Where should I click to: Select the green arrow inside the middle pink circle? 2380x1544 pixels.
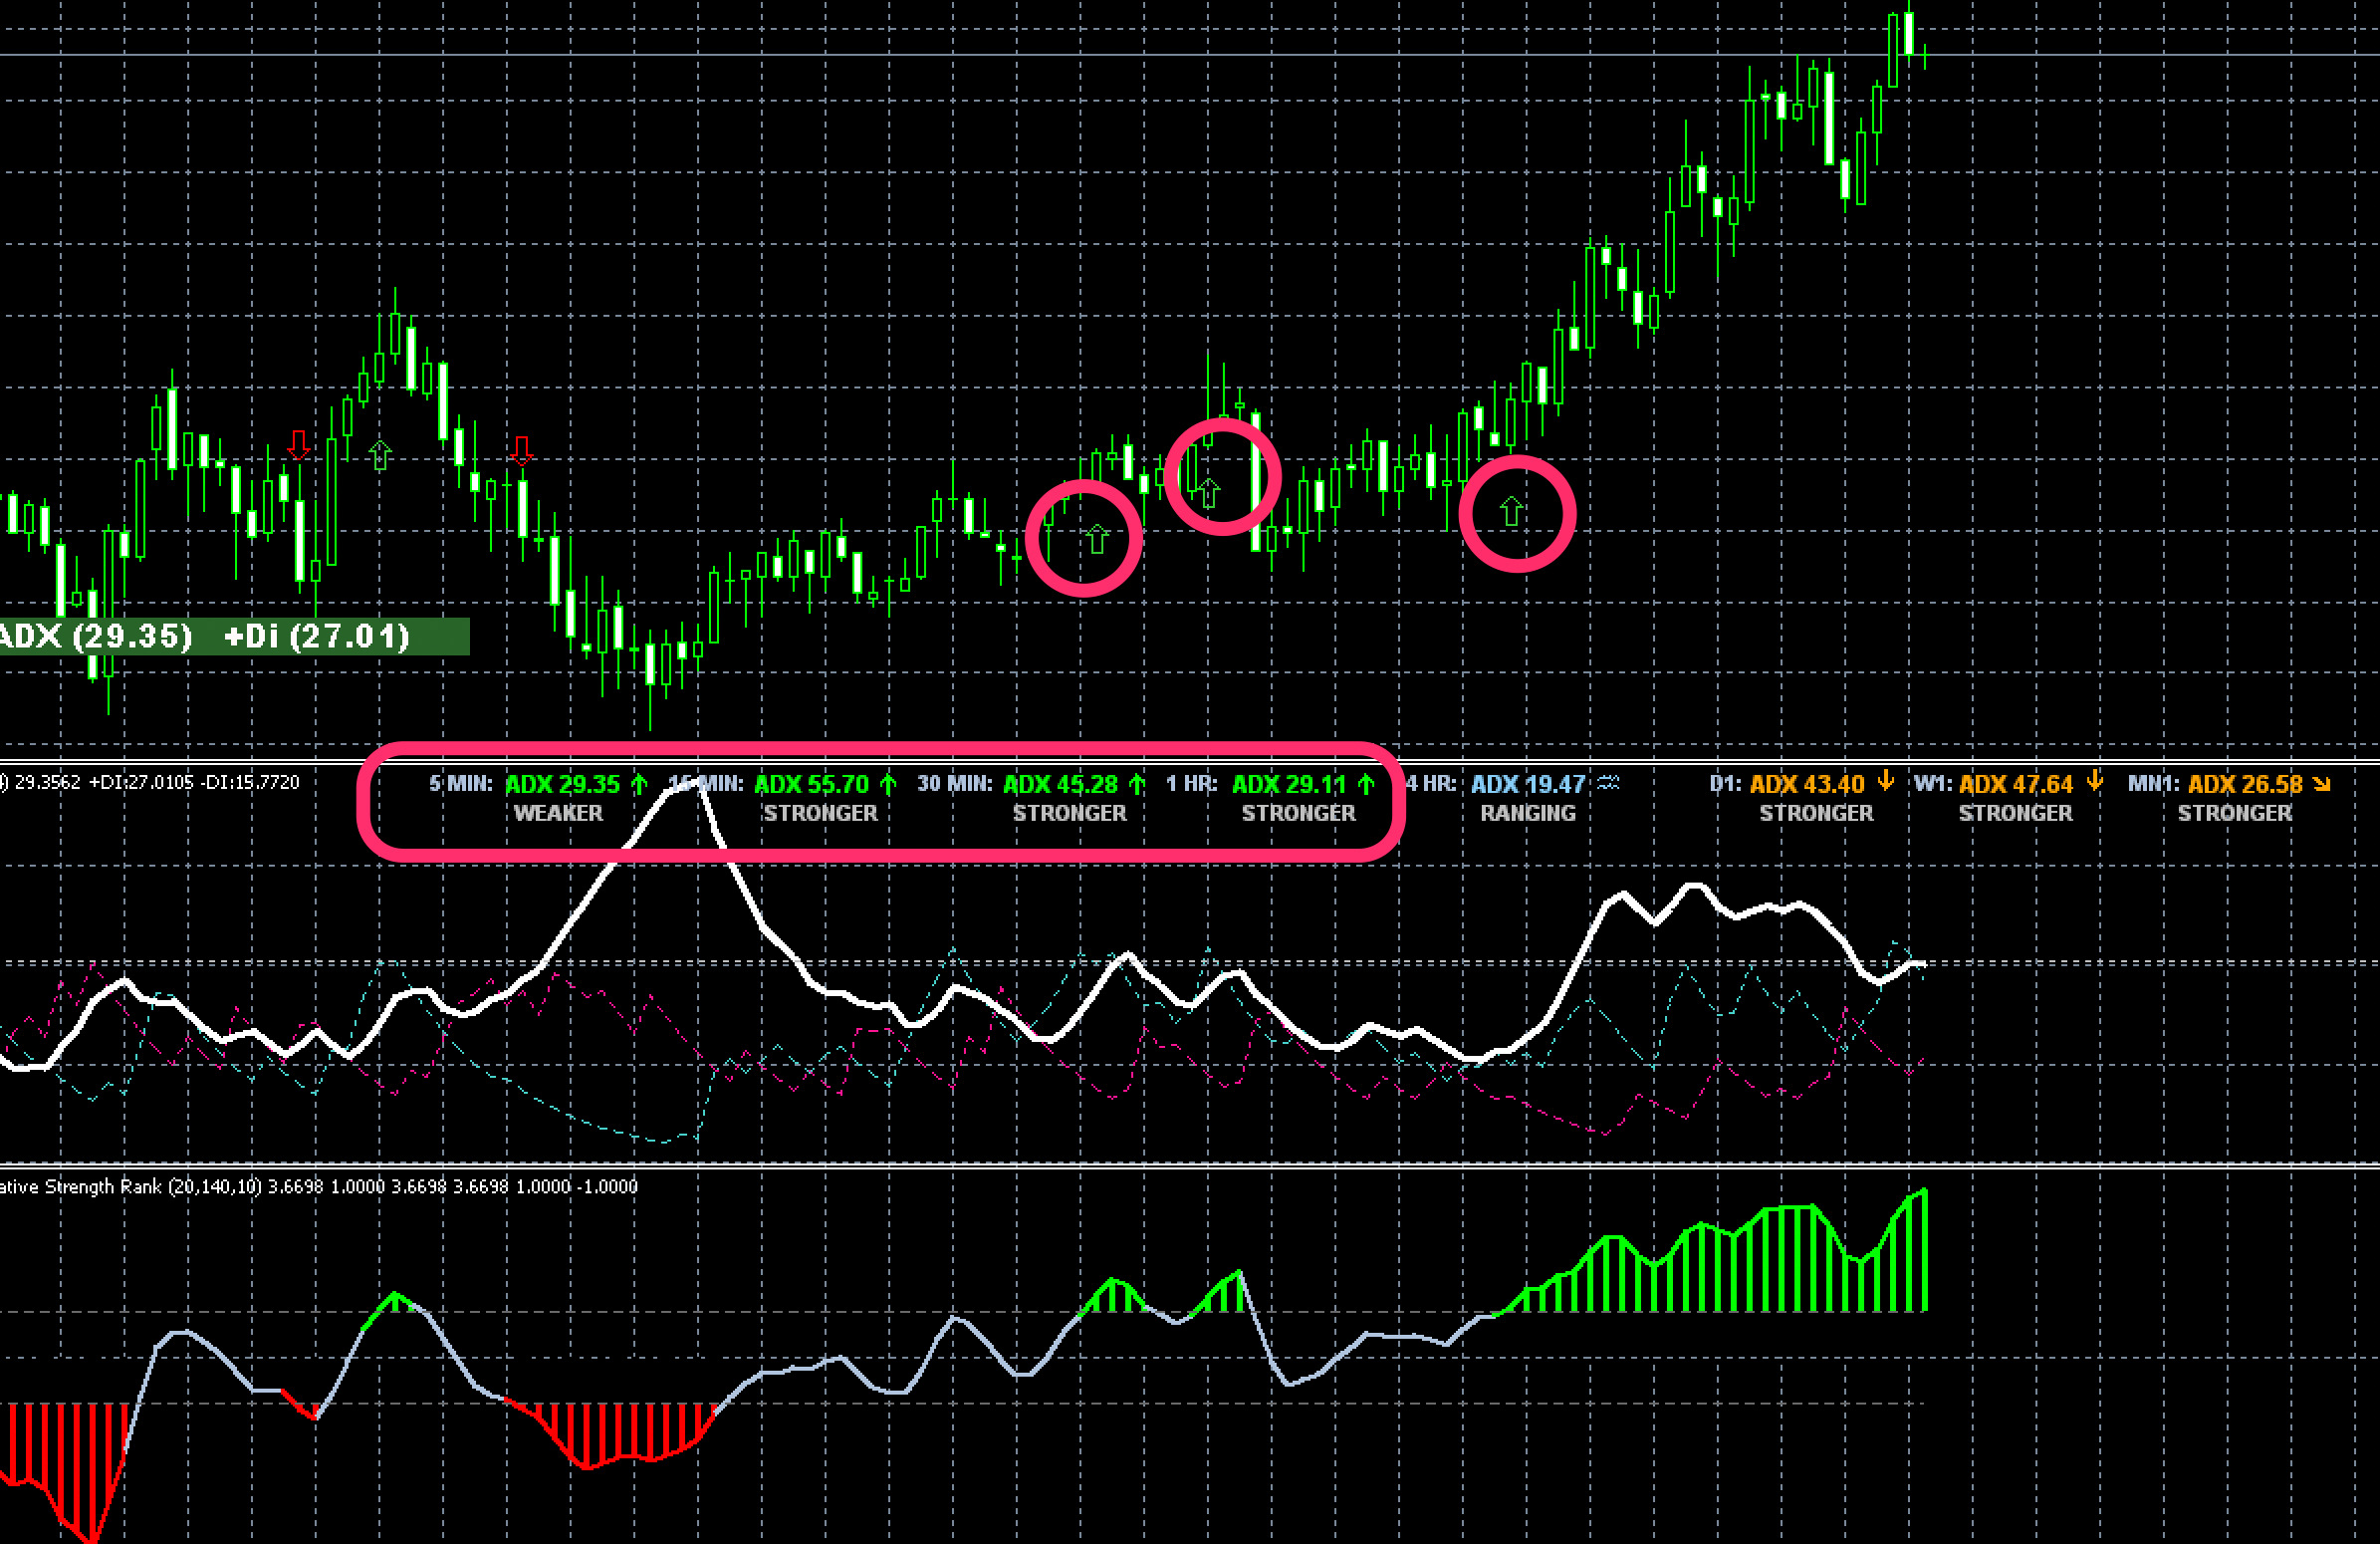(x=1209, y=492)
